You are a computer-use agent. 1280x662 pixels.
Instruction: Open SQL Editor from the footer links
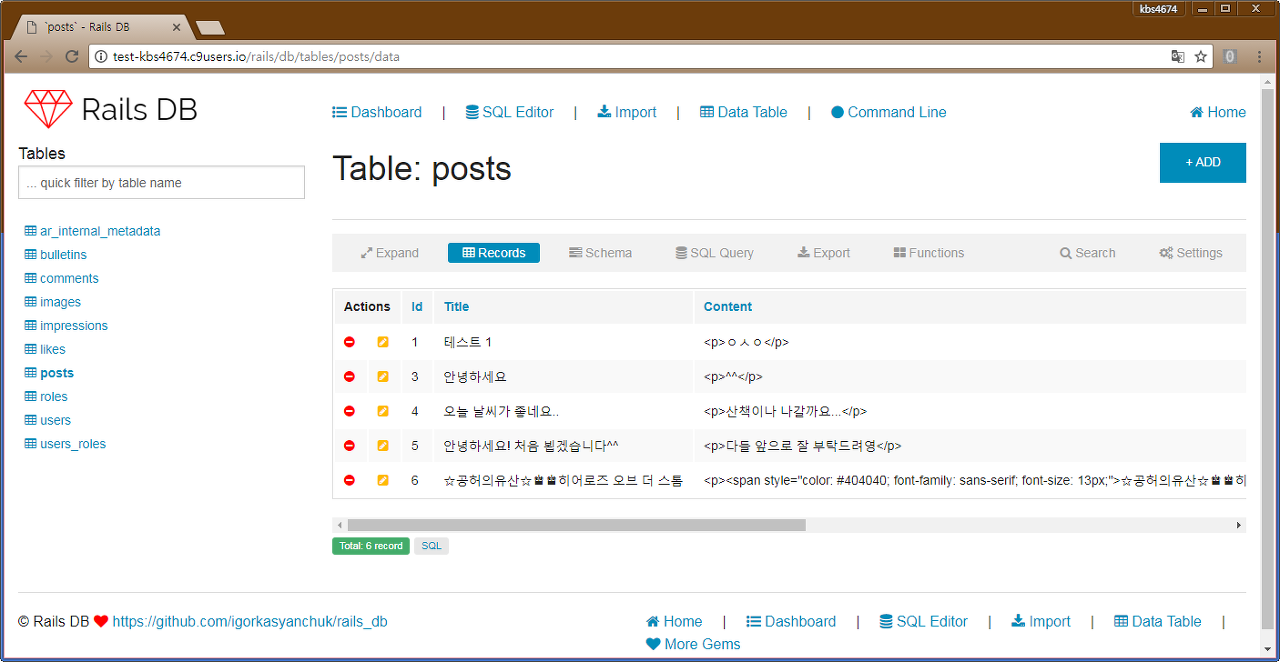click(924, 622)
